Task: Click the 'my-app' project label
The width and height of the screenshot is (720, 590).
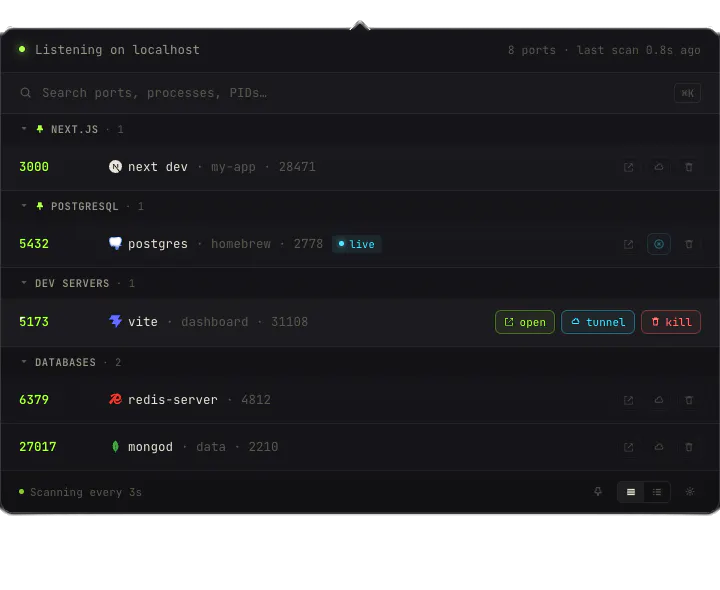Action: pyautogui.click(x=233, y=167)
